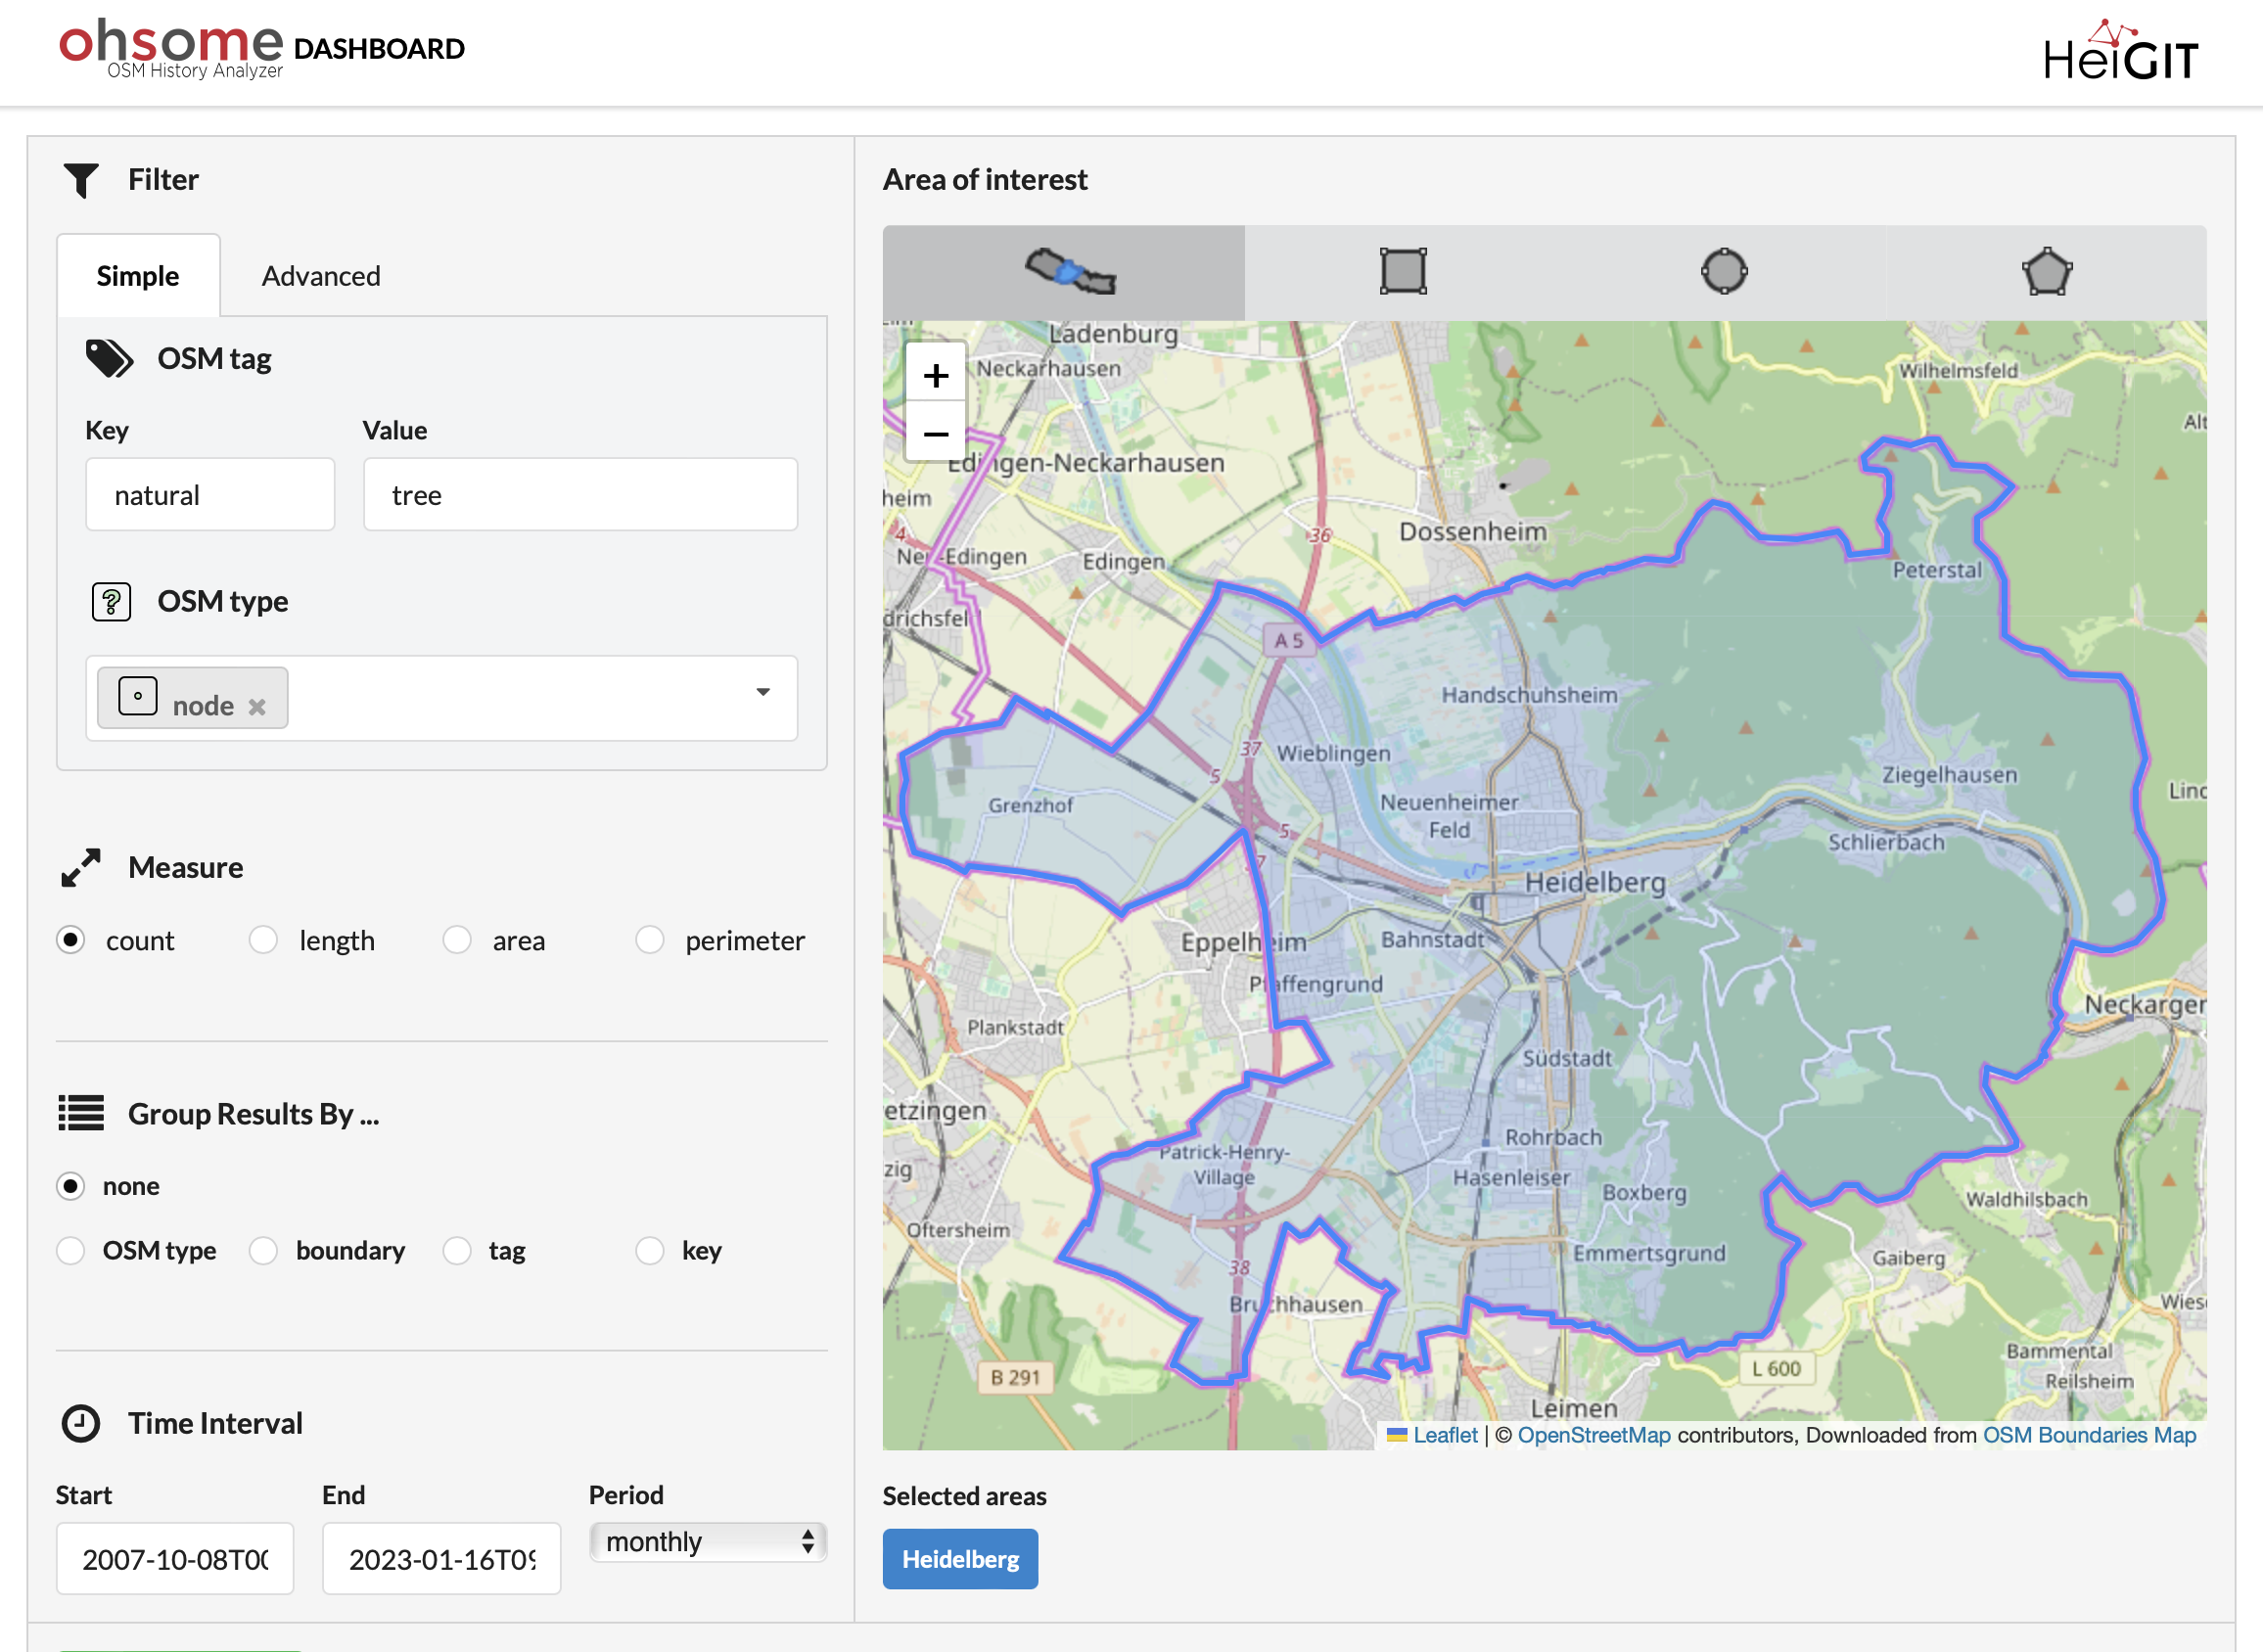Select the length measure
The width and height of the screenshot is (2263, 1652).
click(x=264, y=940)
